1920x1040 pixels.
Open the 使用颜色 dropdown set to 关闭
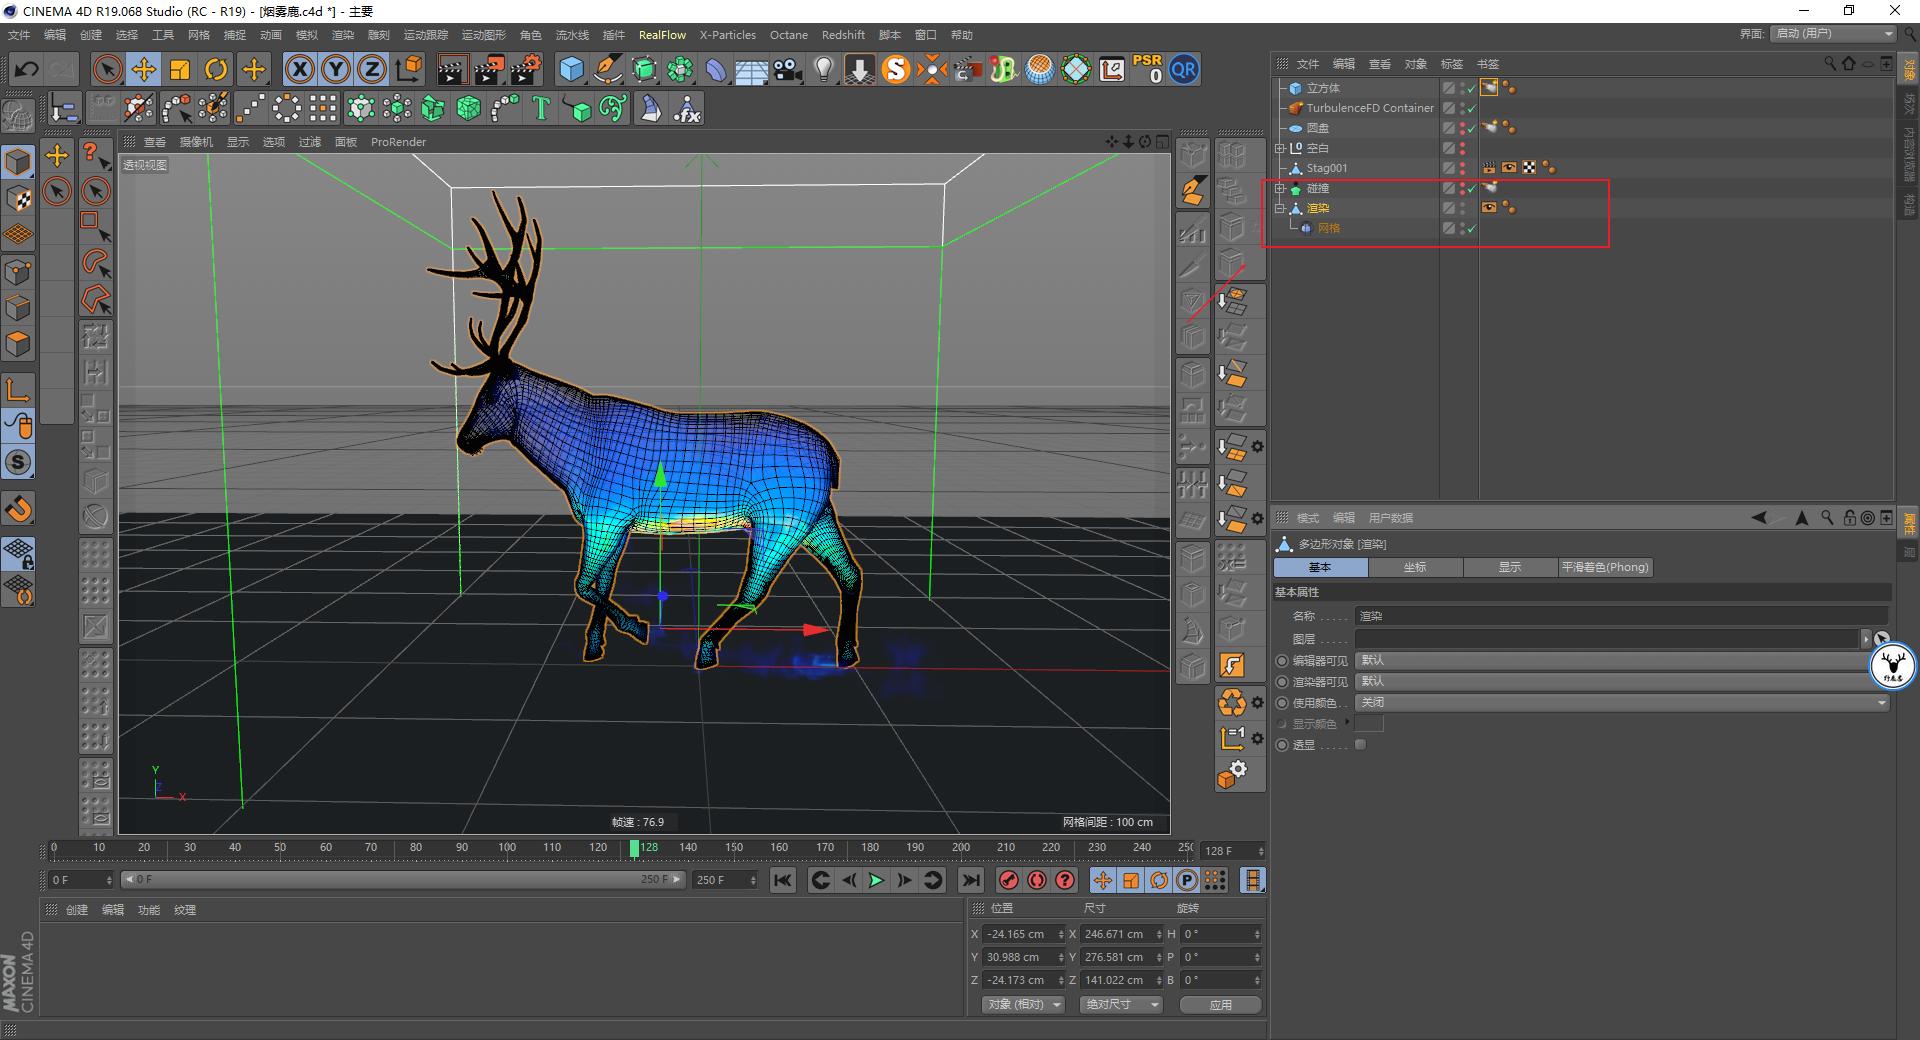1620,702
